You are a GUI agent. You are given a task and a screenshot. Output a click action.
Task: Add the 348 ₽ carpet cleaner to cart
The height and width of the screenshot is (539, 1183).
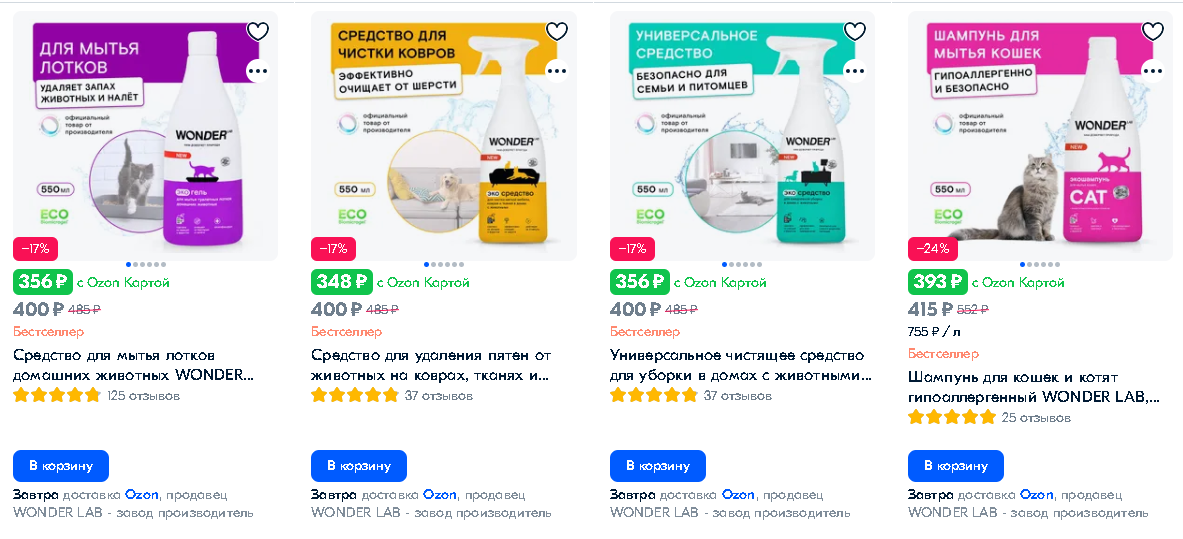click(359, 466)
